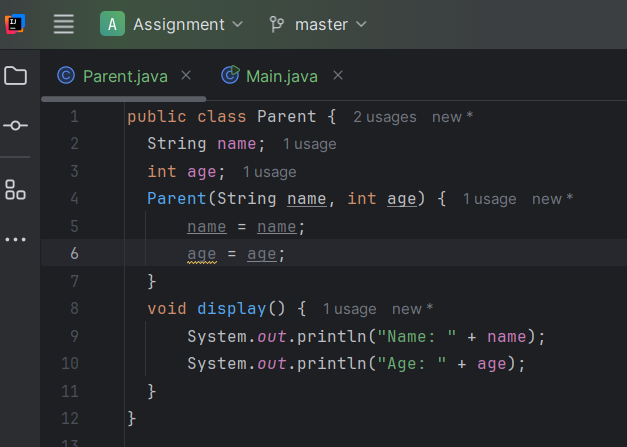The image size is (627, 447).
Task: Click the '2 usages' hint on Parent class
Action: pyautogui.click(x=384, y=117)
